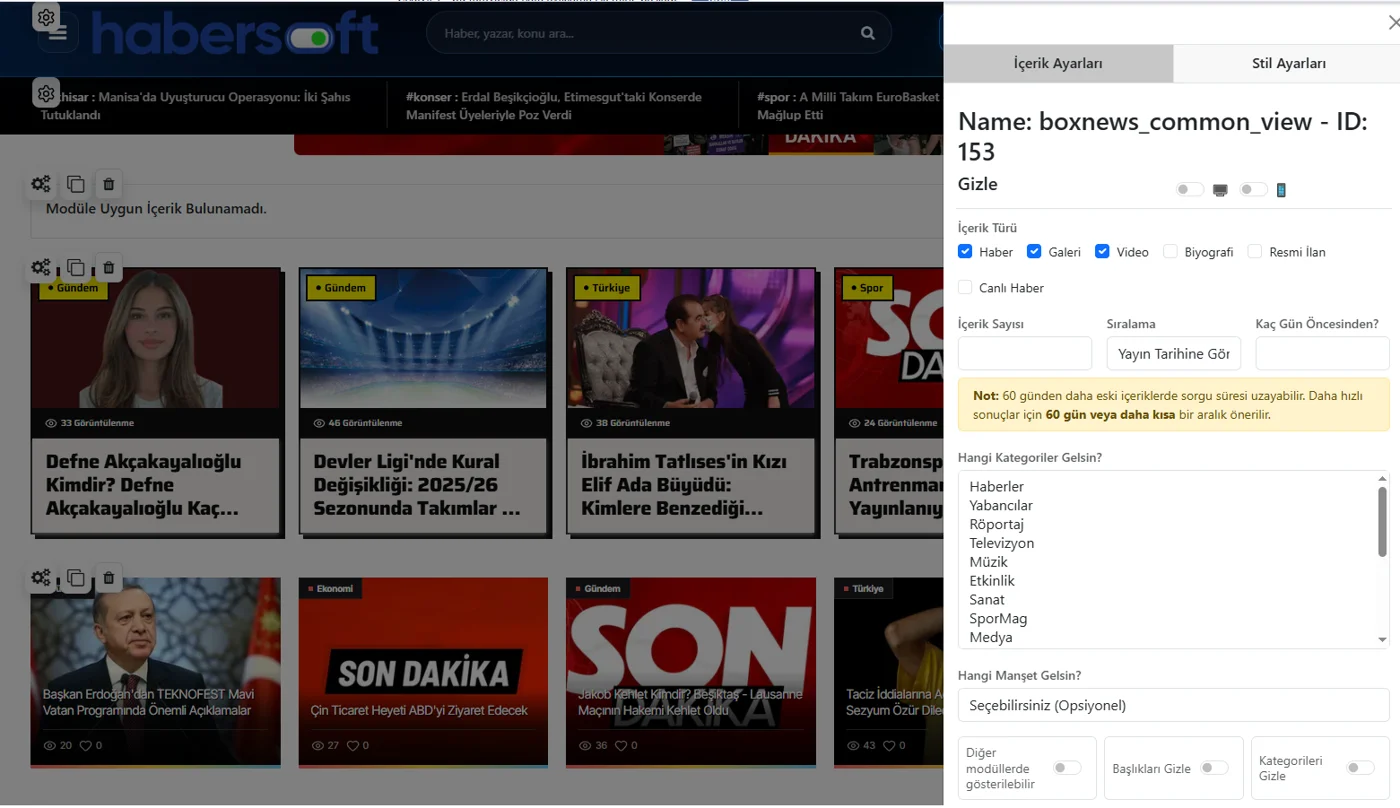Open the gear settings on the news ticker bar
Viewport: 1400px width, 808px height.
[46, 93]
